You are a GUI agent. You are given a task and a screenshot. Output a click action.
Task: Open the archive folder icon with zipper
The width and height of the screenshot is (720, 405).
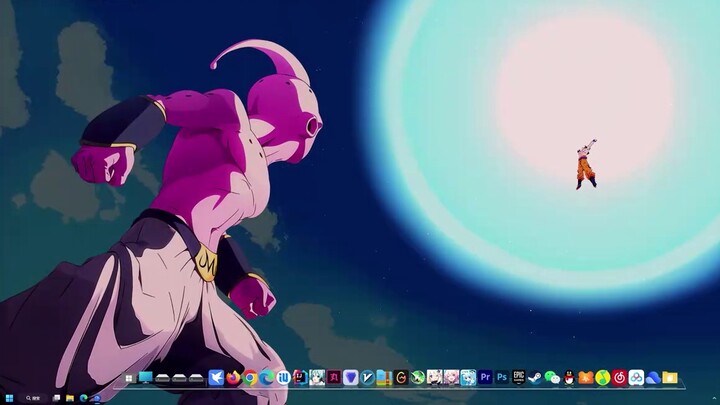(384, 377)
